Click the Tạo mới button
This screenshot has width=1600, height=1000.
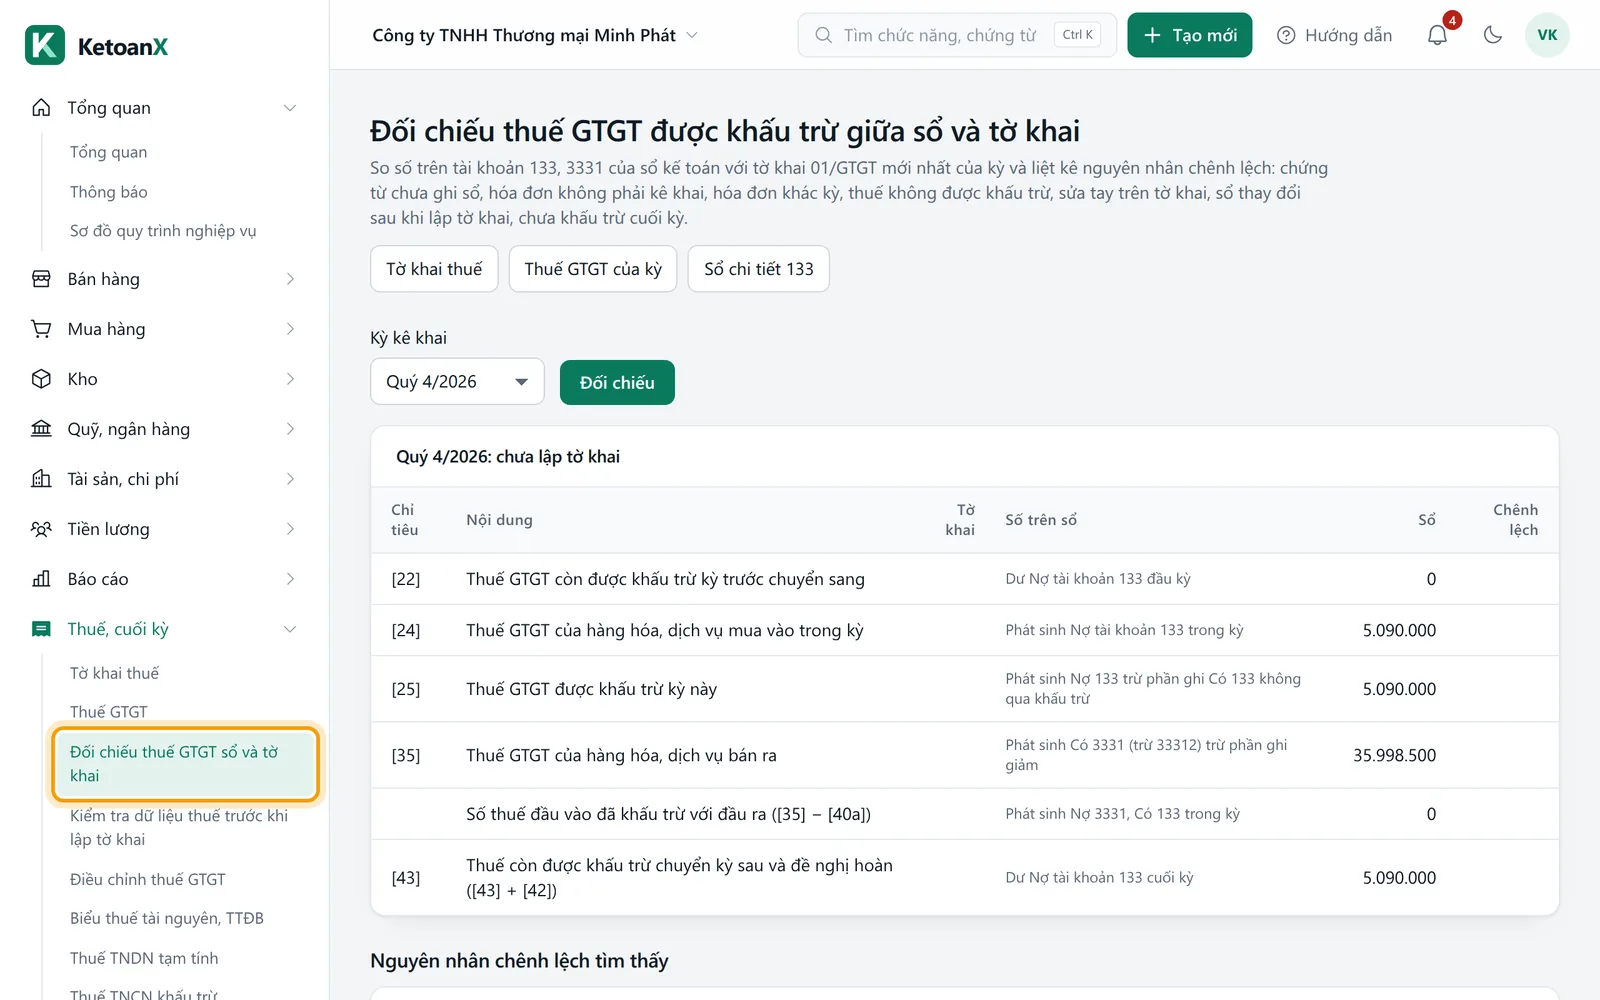tap(1189, 35)
